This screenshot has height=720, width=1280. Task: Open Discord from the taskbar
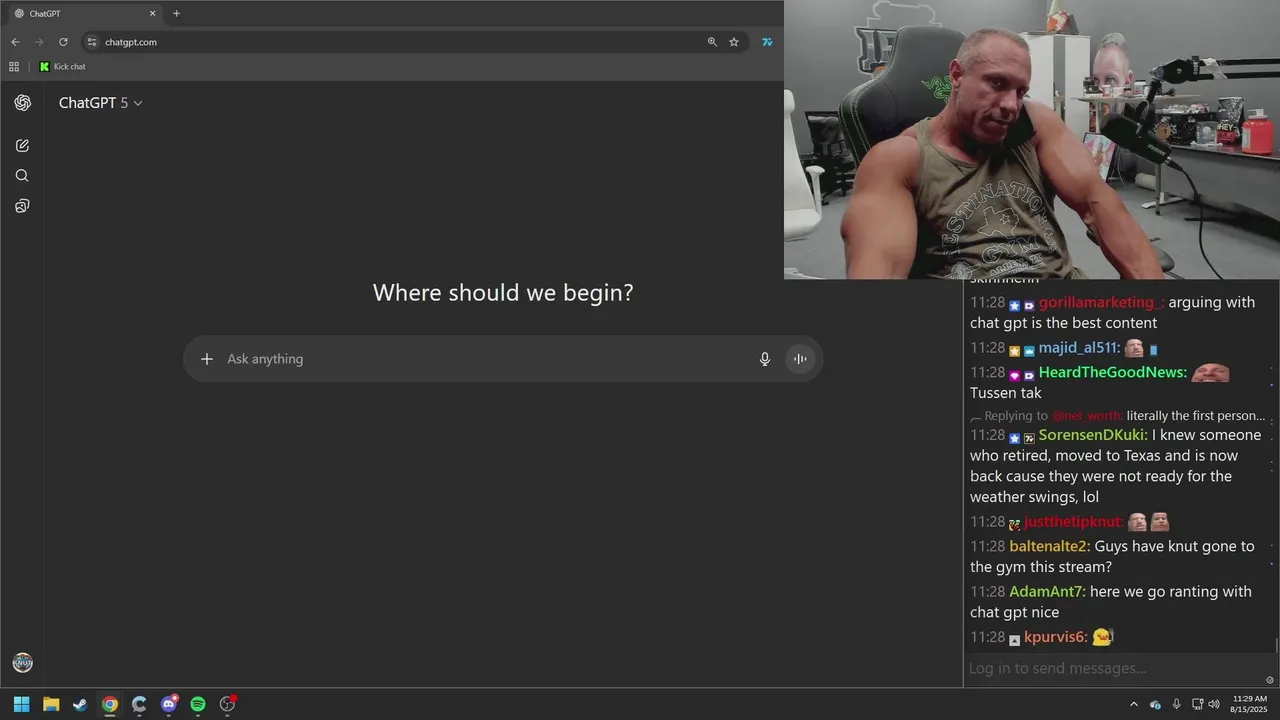[169, 704]
